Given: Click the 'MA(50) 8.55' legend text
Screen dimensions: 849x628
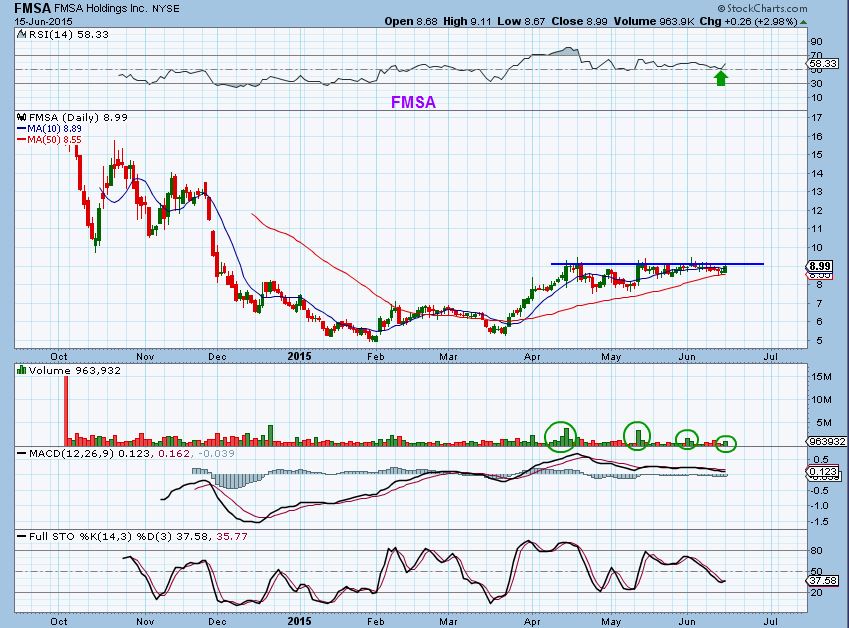Looking at the screenshot, I should (x=54, y=140).
